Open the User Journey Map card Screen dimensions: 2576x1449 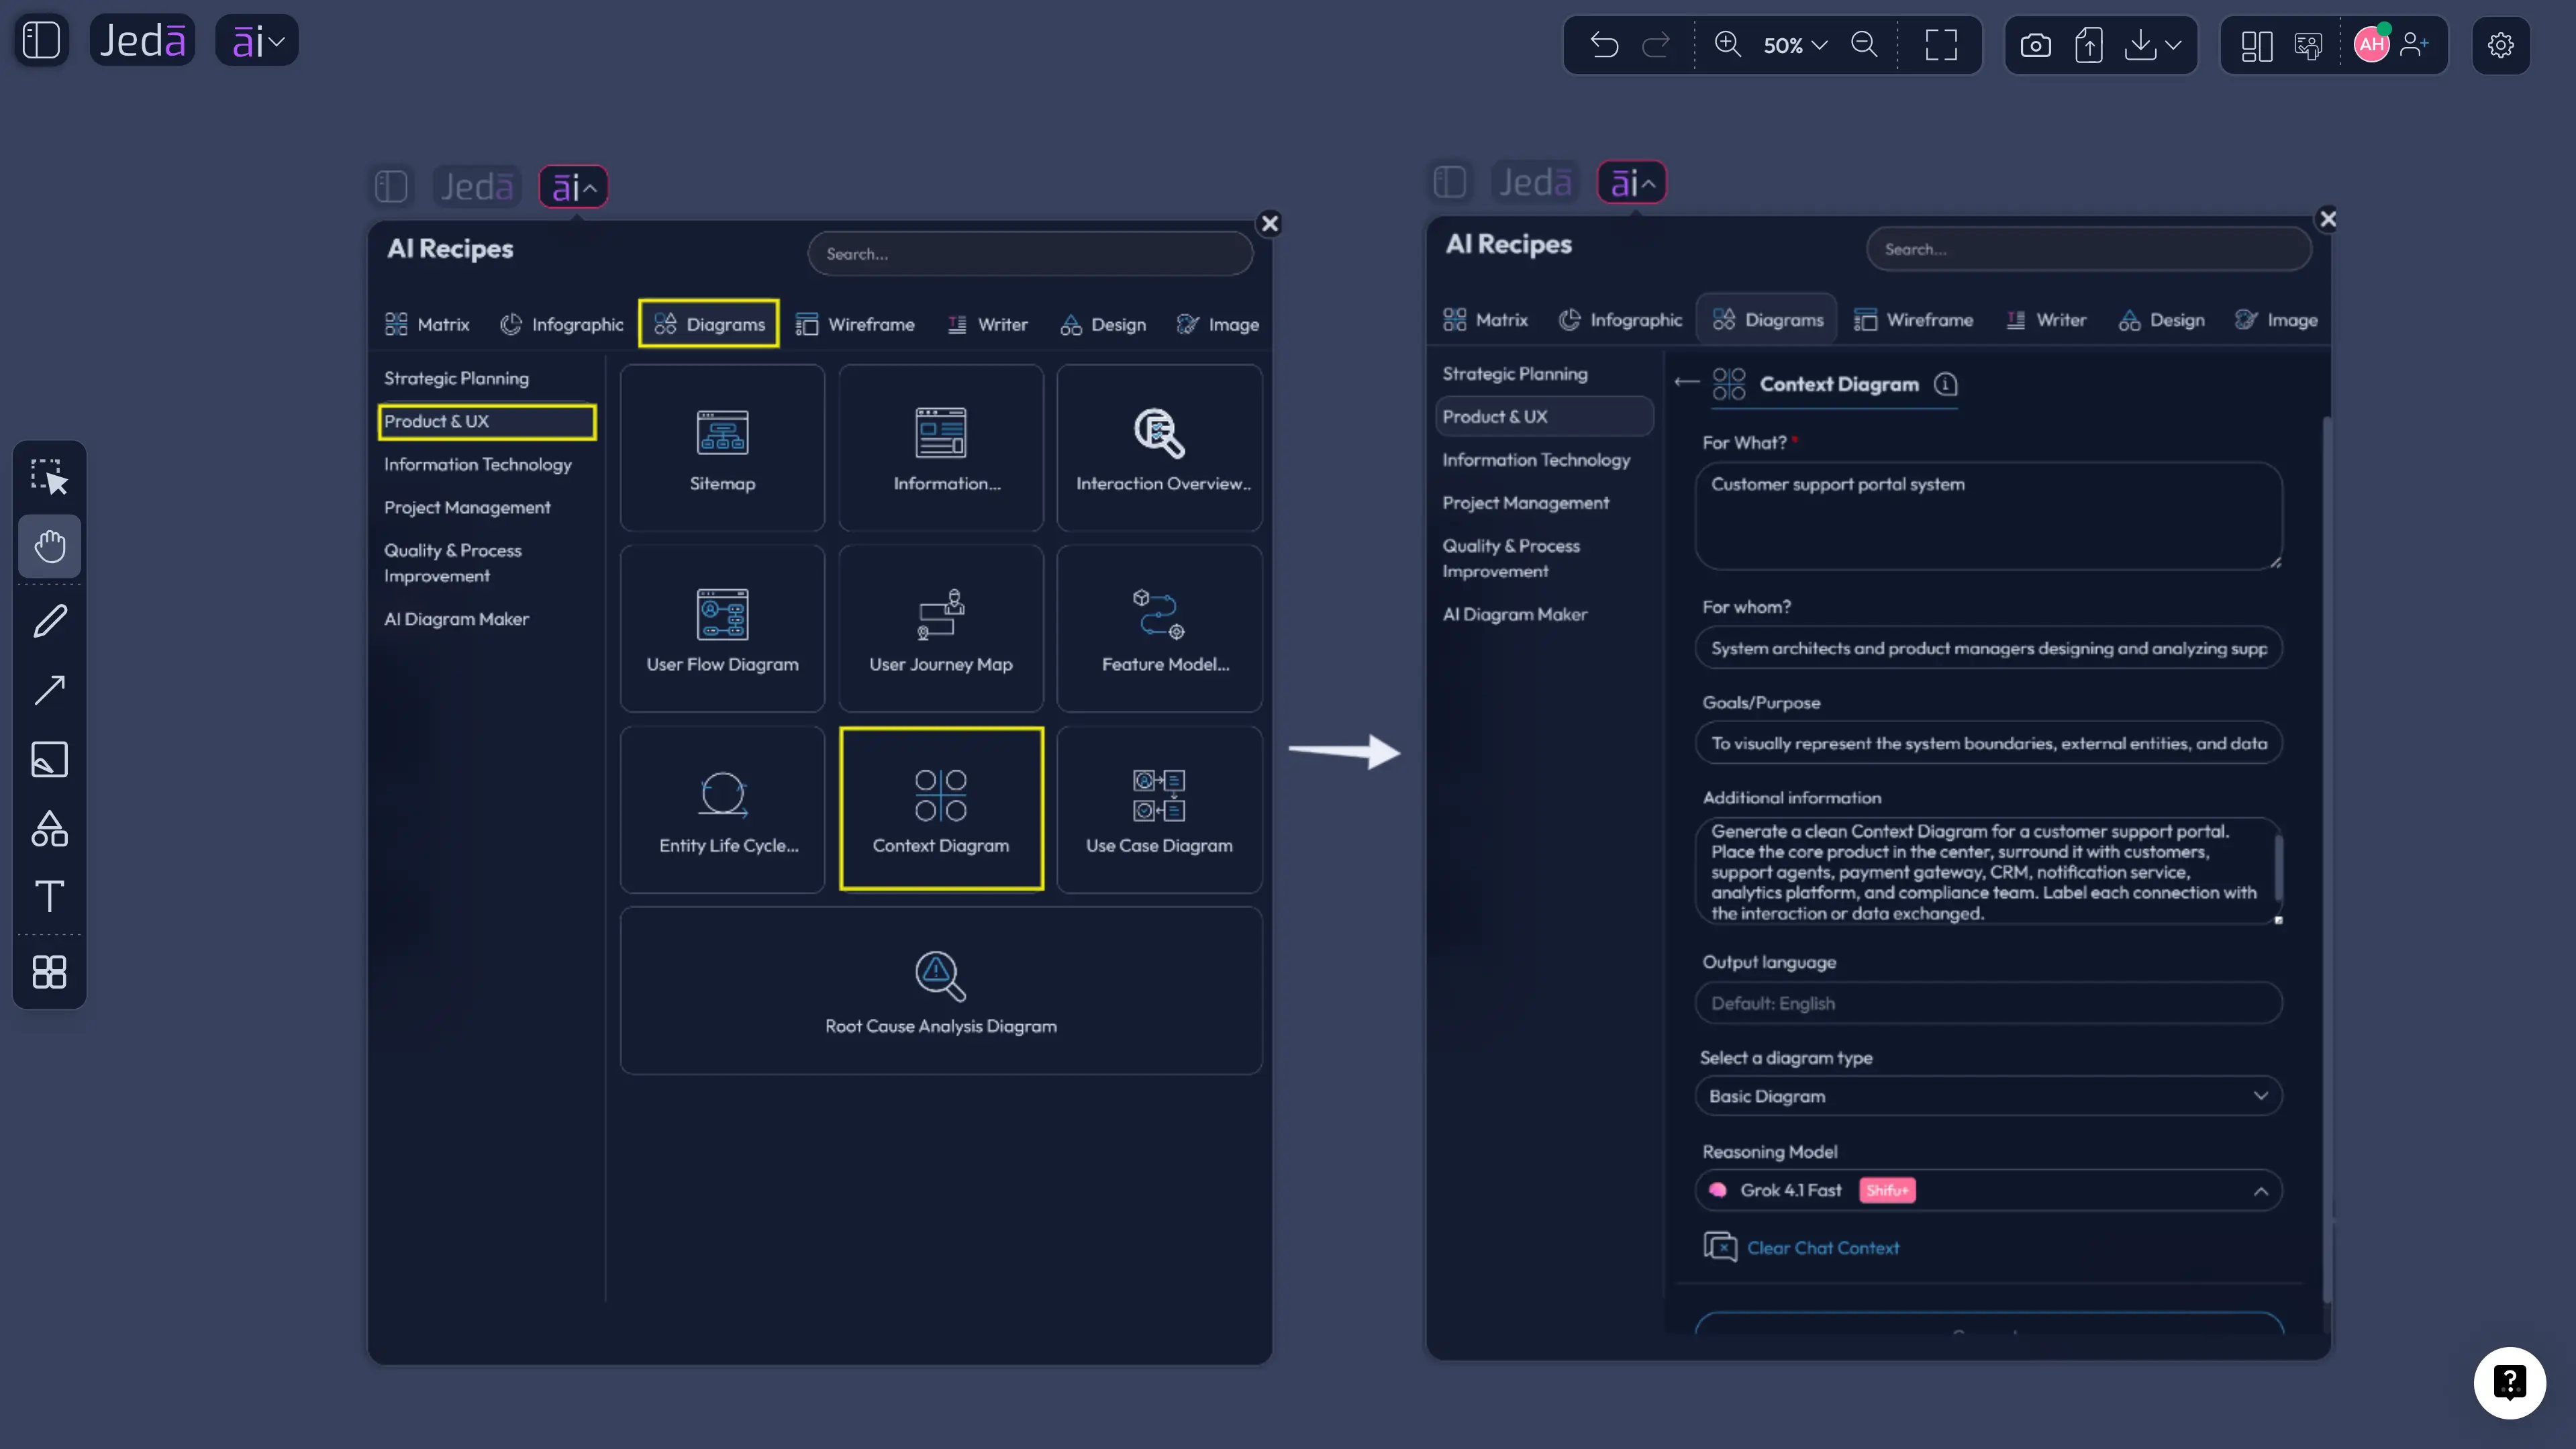940,629
